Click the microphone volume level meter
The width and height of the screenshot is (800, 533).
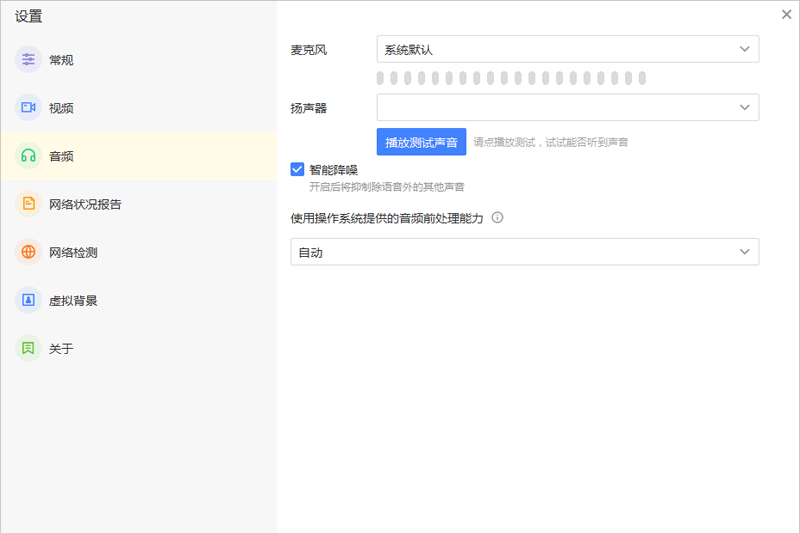tap(511, 78)
